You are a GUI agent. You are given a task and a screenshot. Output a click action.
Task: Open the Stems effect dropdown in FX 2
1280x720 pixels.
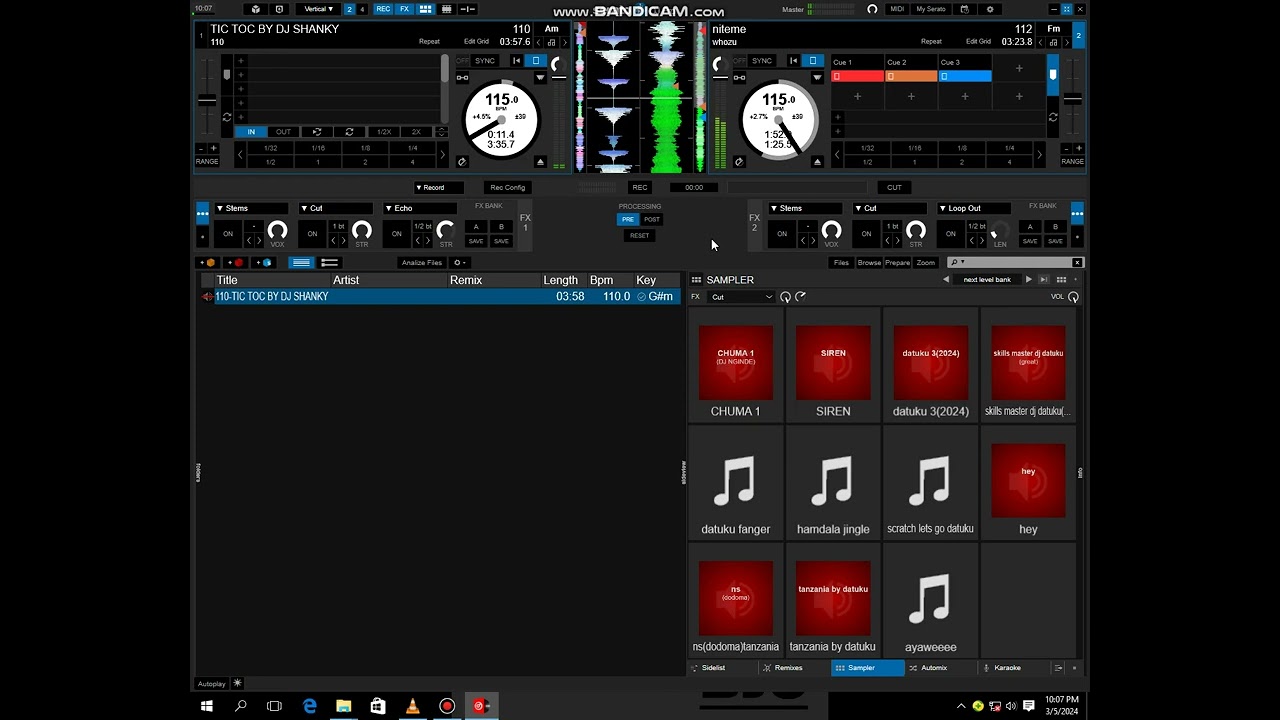tap(806, 209)
